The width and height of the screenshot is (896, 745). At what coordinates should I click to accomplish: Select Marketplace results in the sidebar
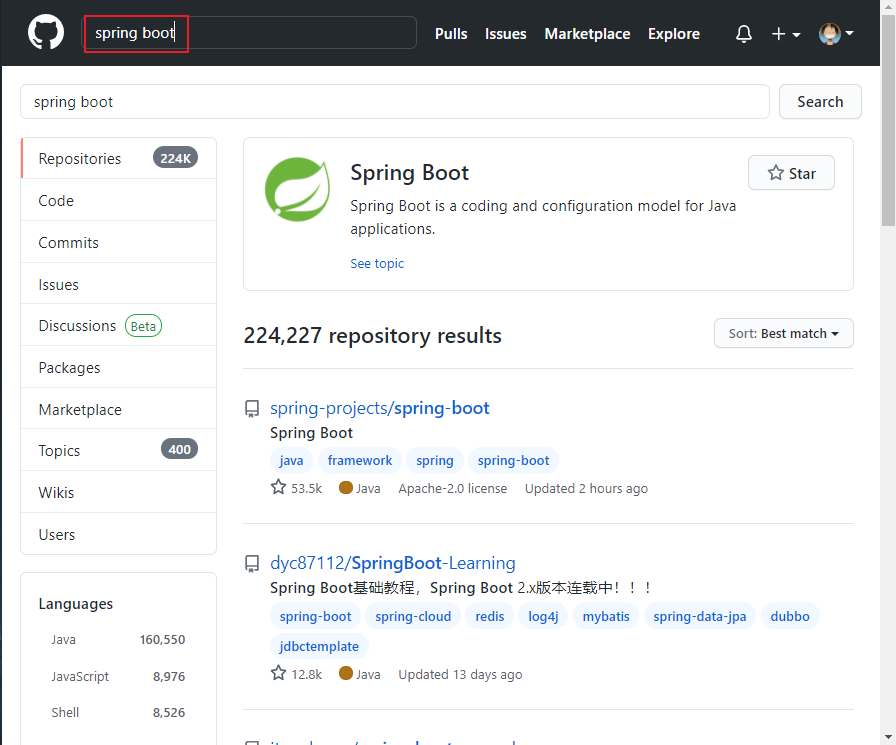[x=118, y=409]
